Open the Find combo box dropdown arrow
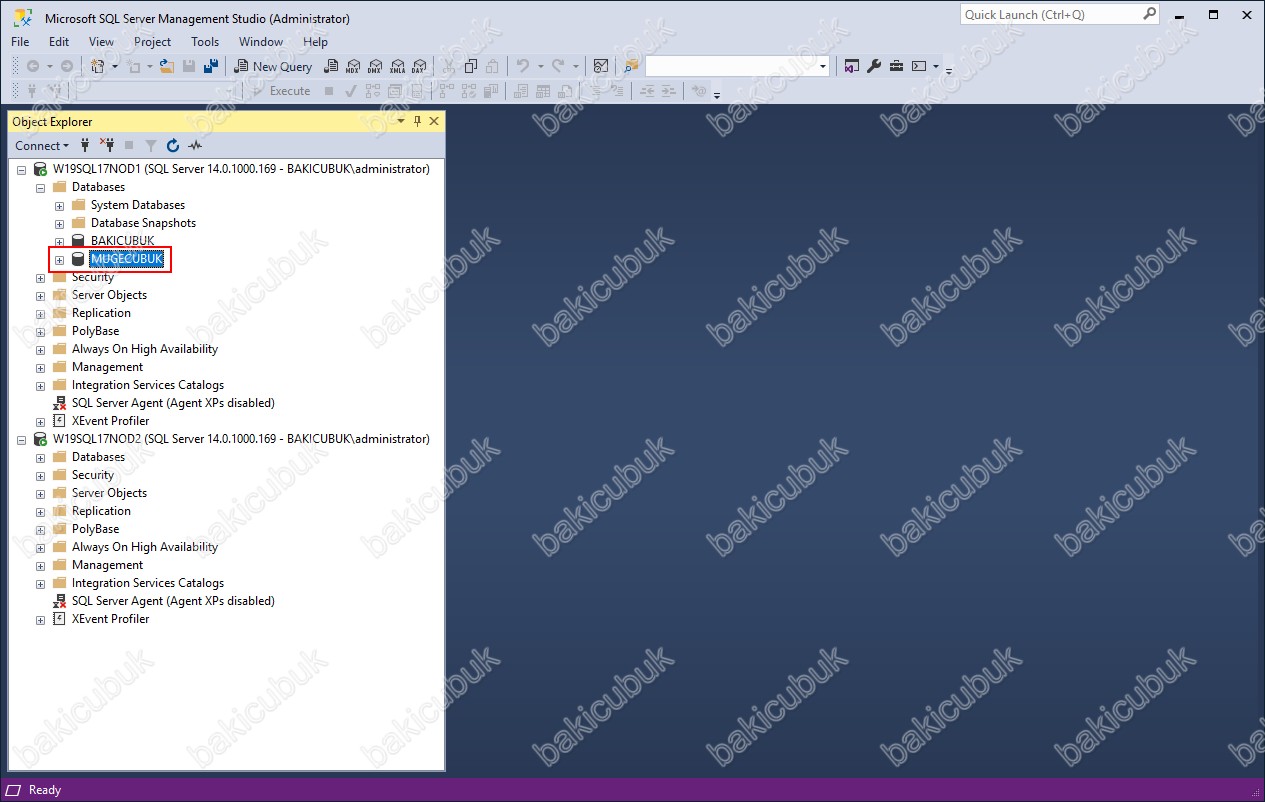This screenshot has width=1265, height=802. click(823, 66)
